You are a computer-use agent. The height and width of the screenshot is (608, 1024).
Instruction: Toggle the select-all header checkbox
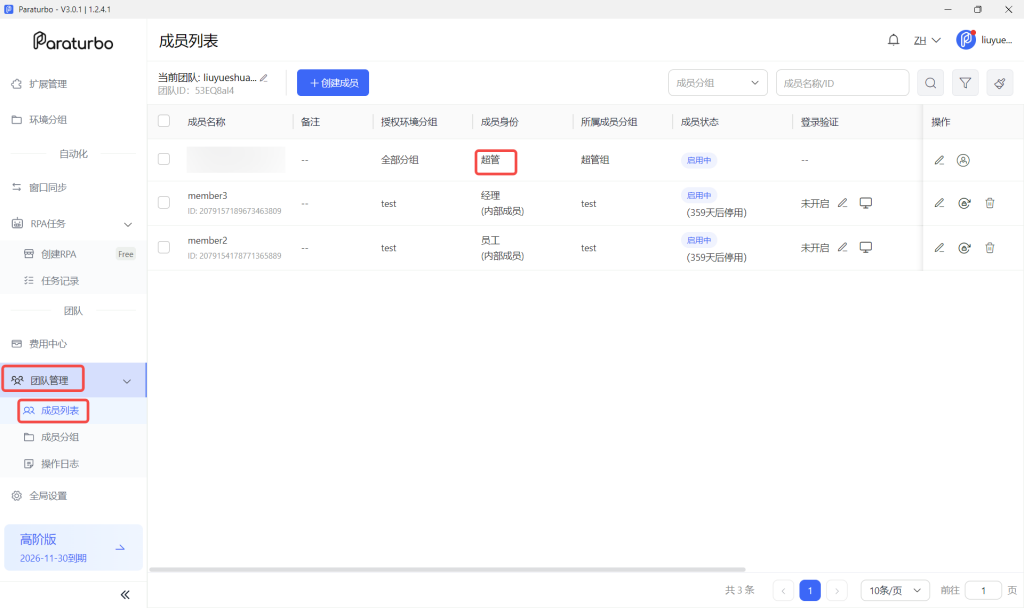[x=164, y=121]
